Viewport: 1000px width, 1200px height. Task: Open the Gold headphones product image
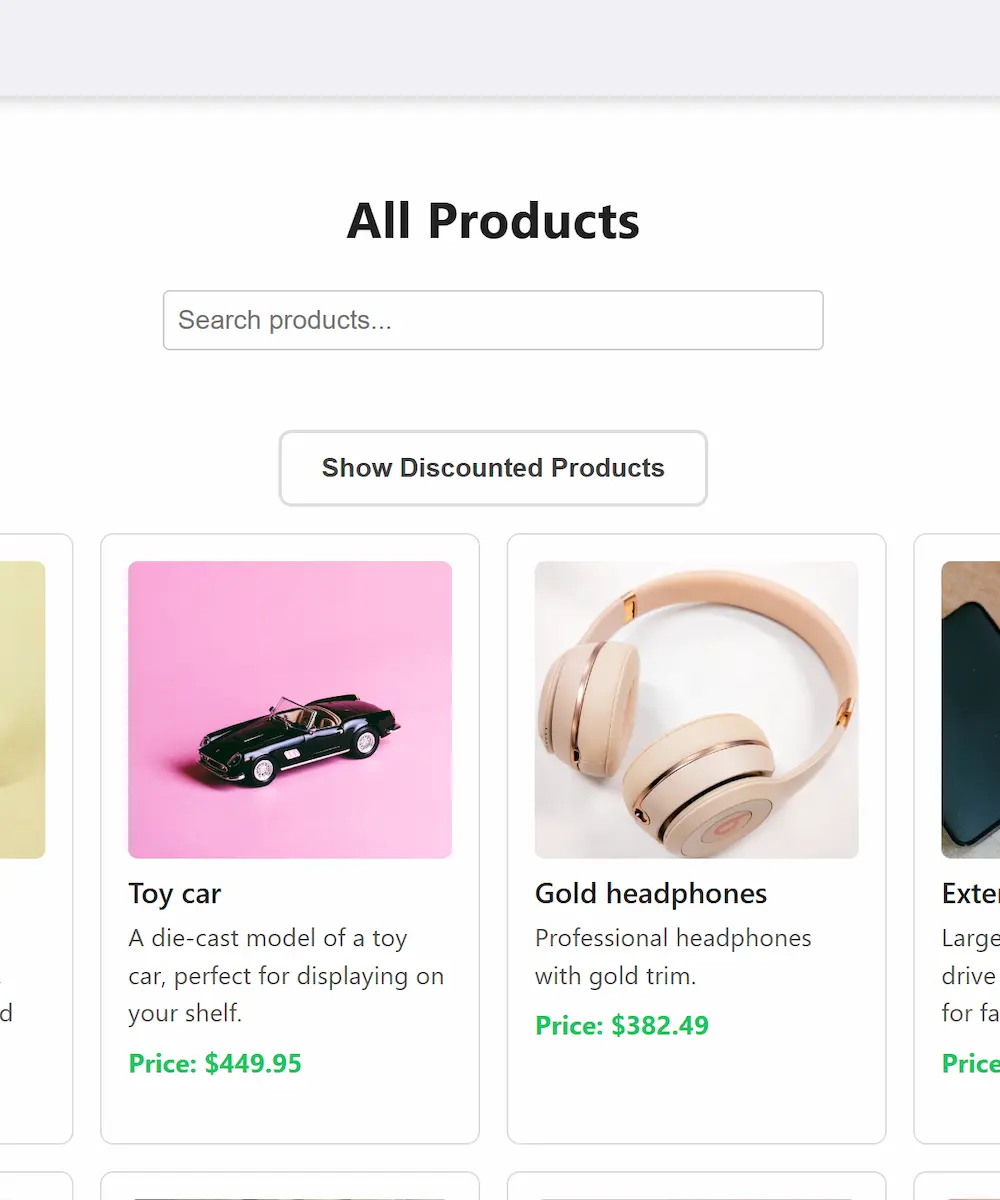click(696, 709)
